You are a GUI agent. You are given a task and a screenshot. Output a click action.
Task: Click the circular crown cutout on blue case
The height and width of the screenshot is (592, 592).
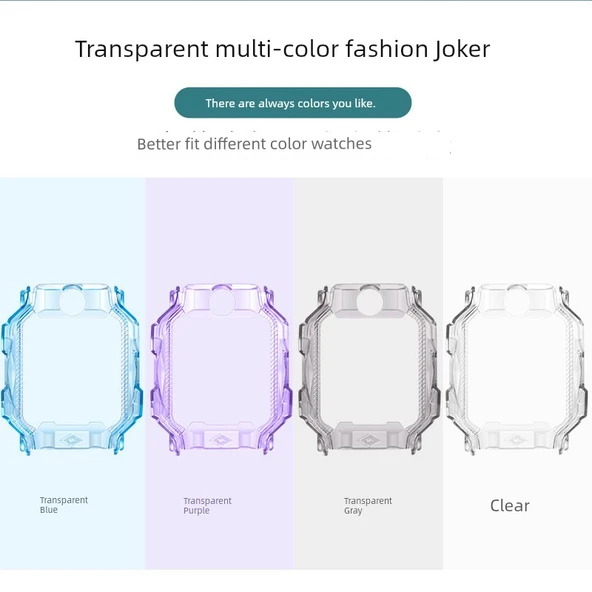74,301
